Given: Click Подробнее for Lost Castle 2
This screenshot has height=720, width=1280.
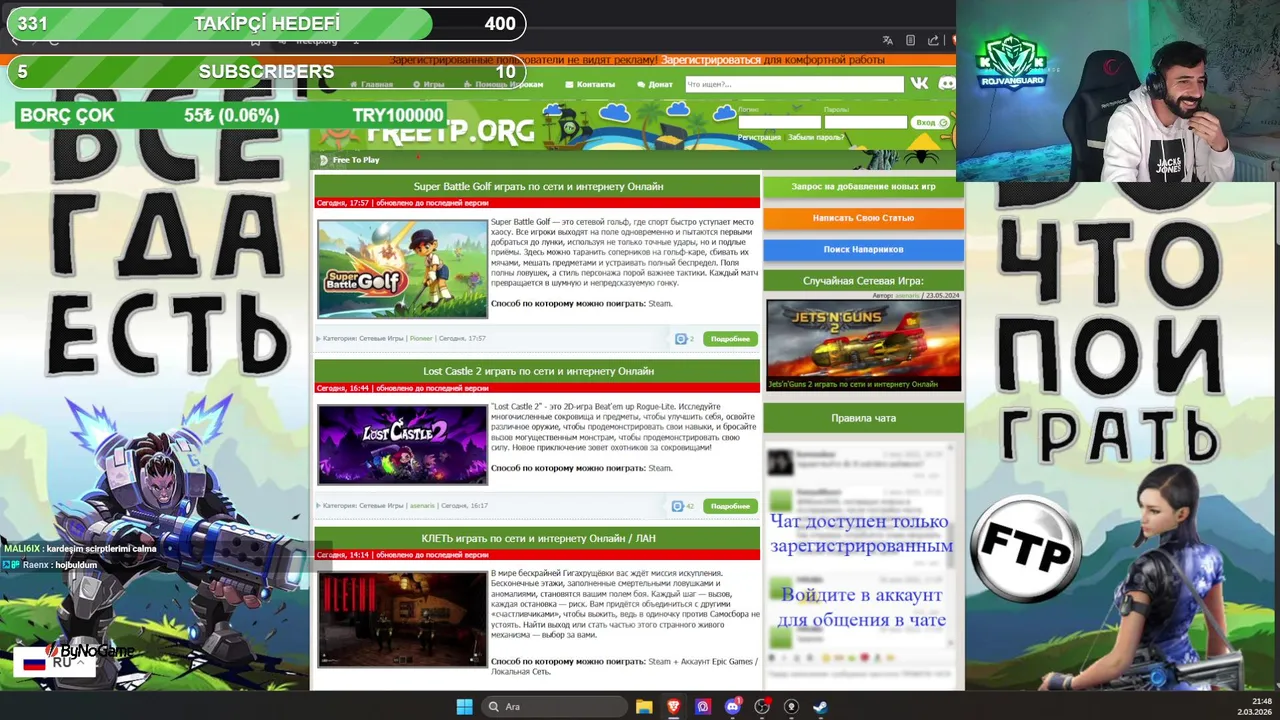Looking at the screenshot, I should 730,506.
